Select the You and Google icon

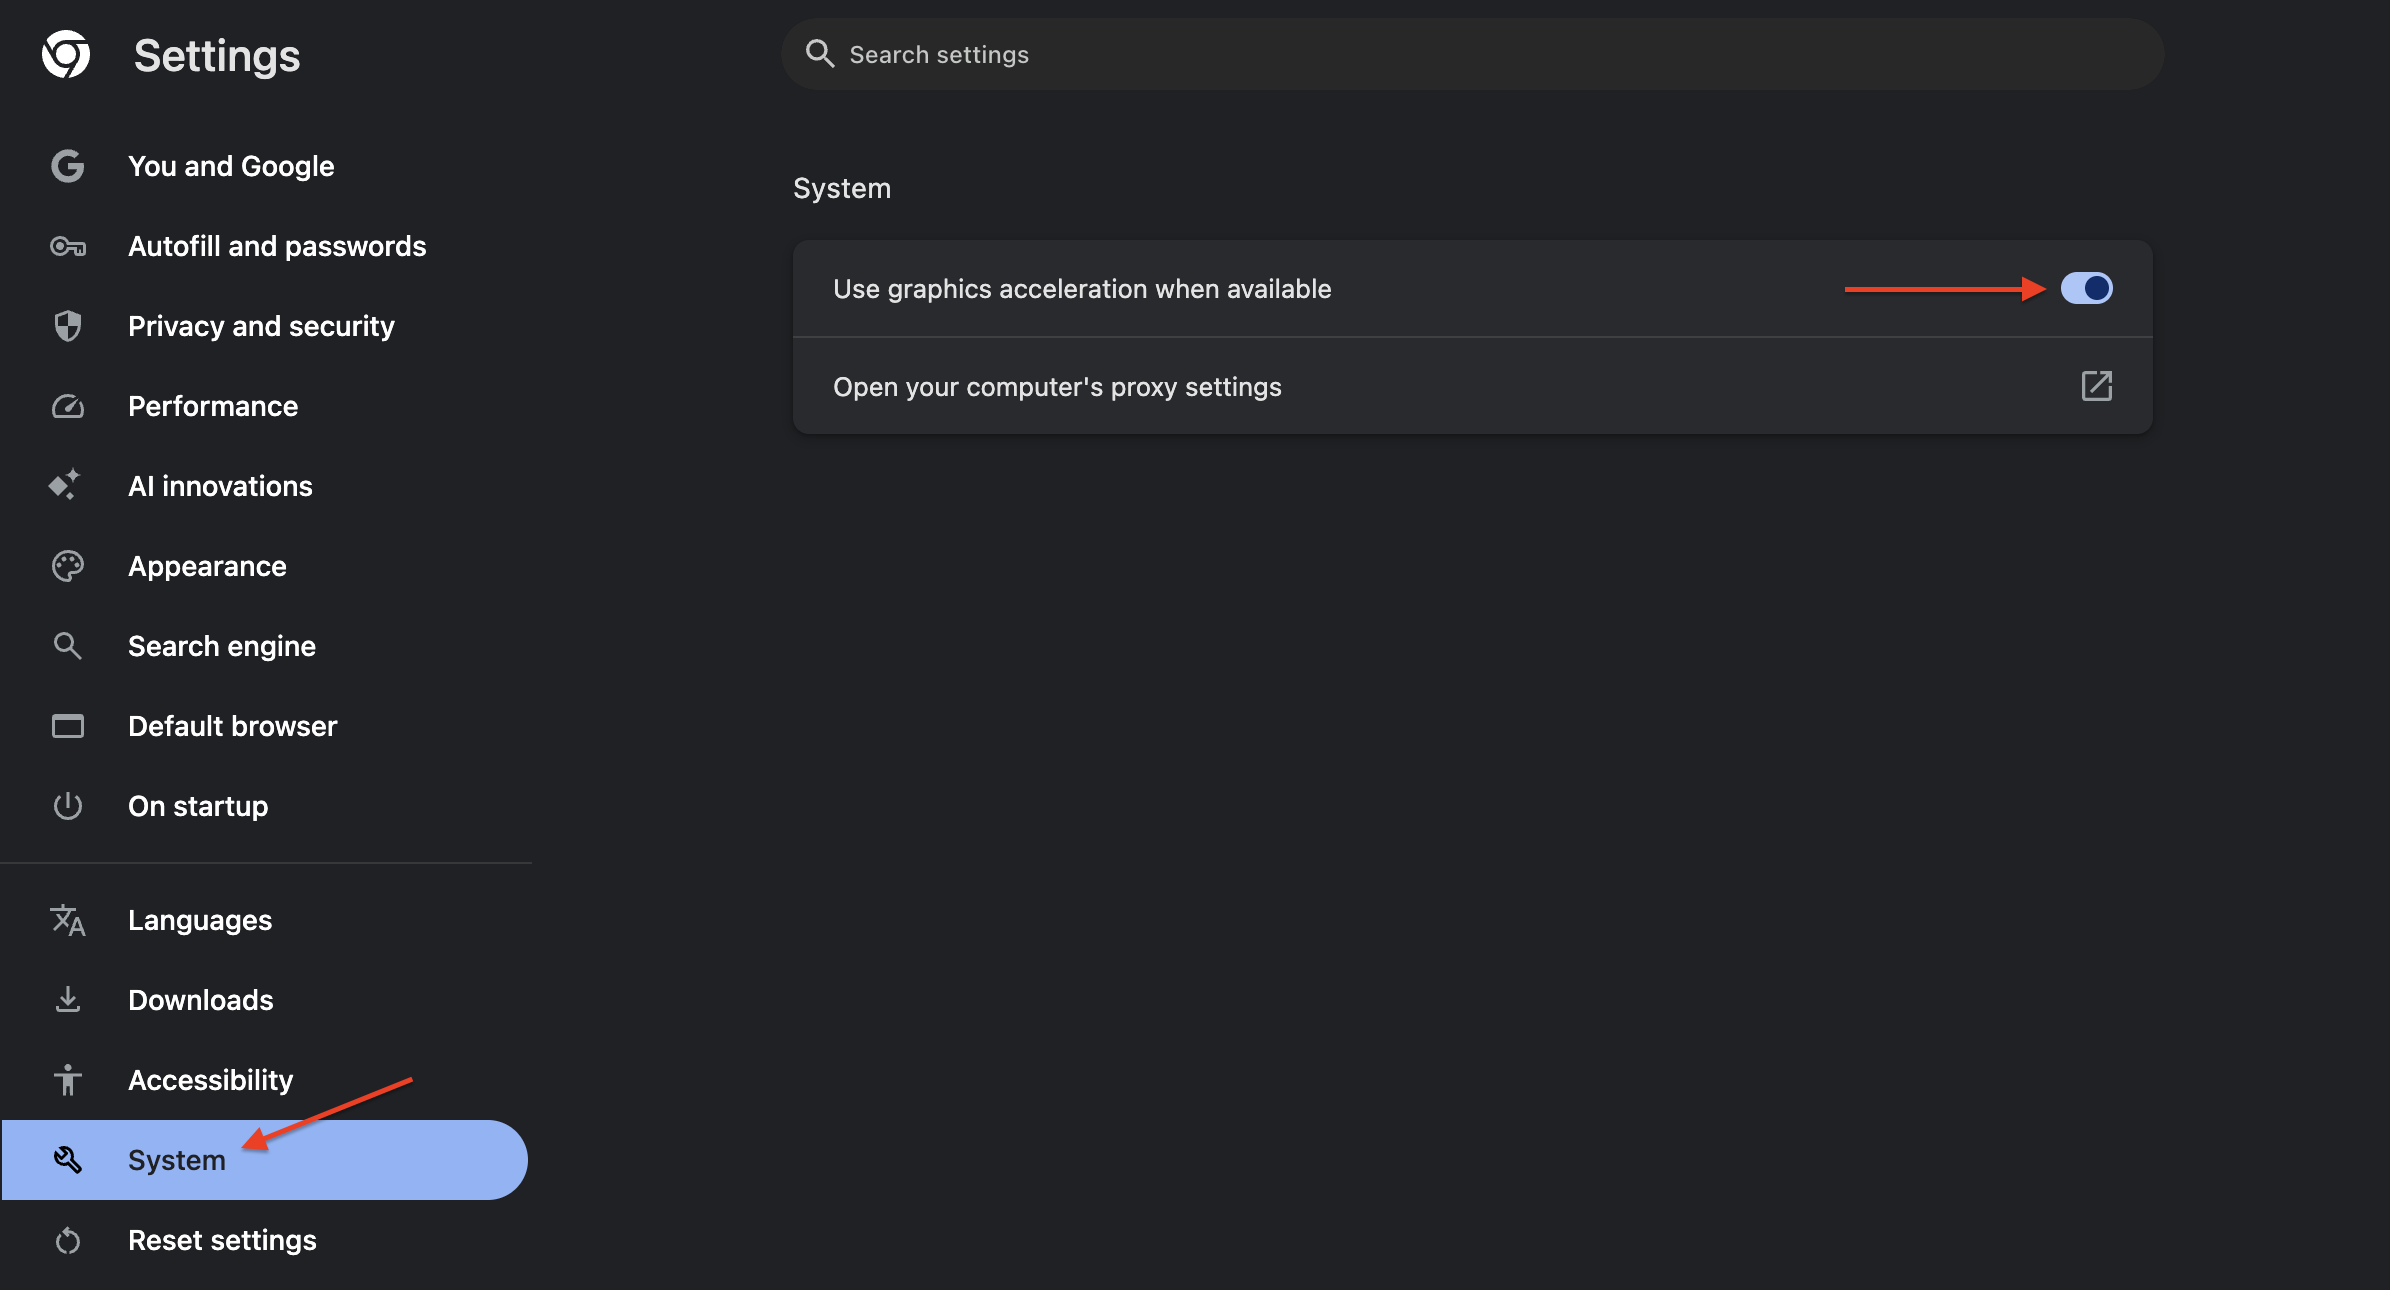[67, 166]
